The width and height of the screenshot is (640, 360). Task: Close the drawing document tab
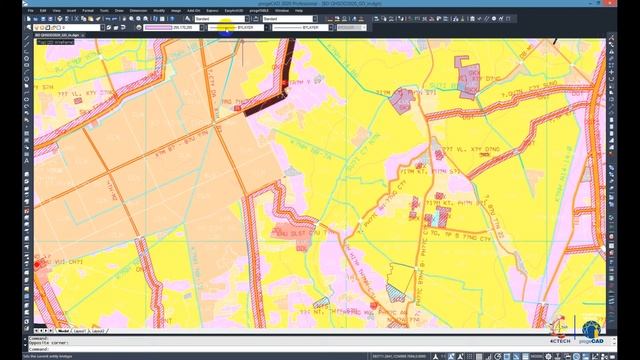(83, 35)
